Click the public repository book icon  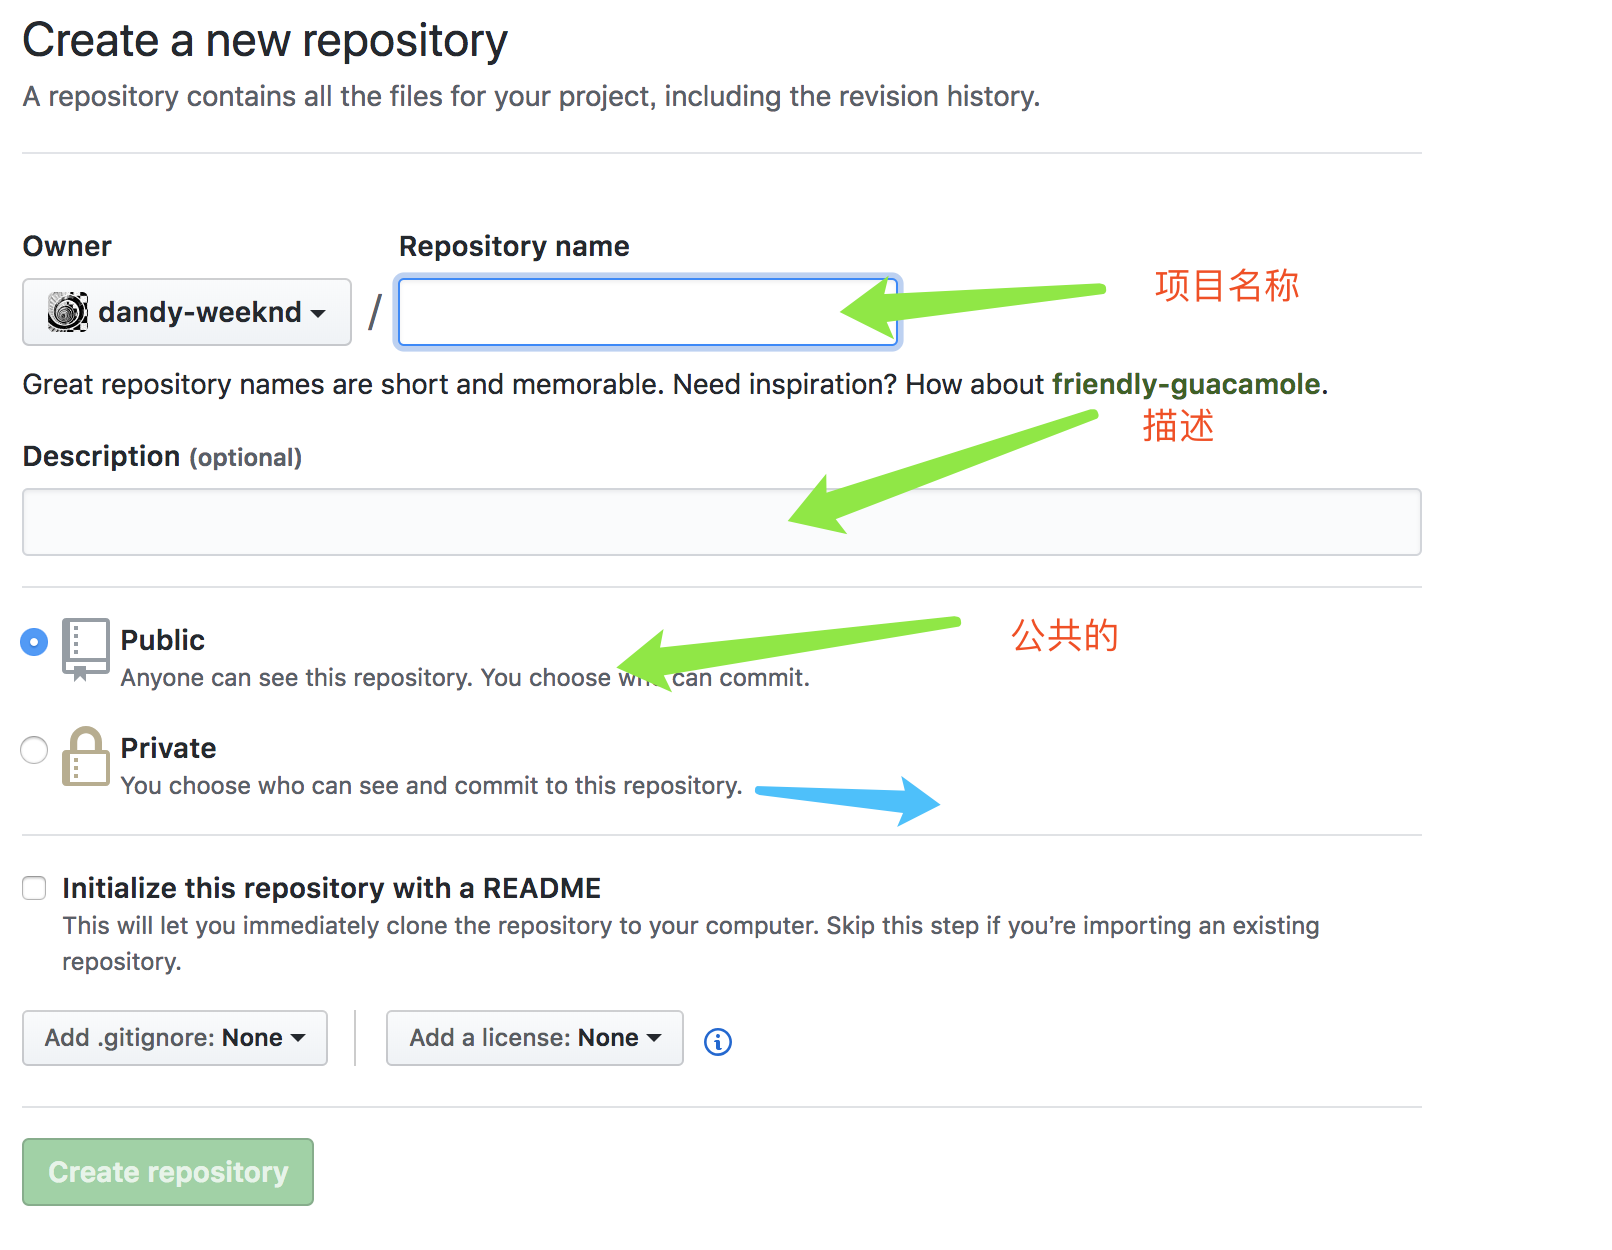pyautogui.click(x=86, y=648)
